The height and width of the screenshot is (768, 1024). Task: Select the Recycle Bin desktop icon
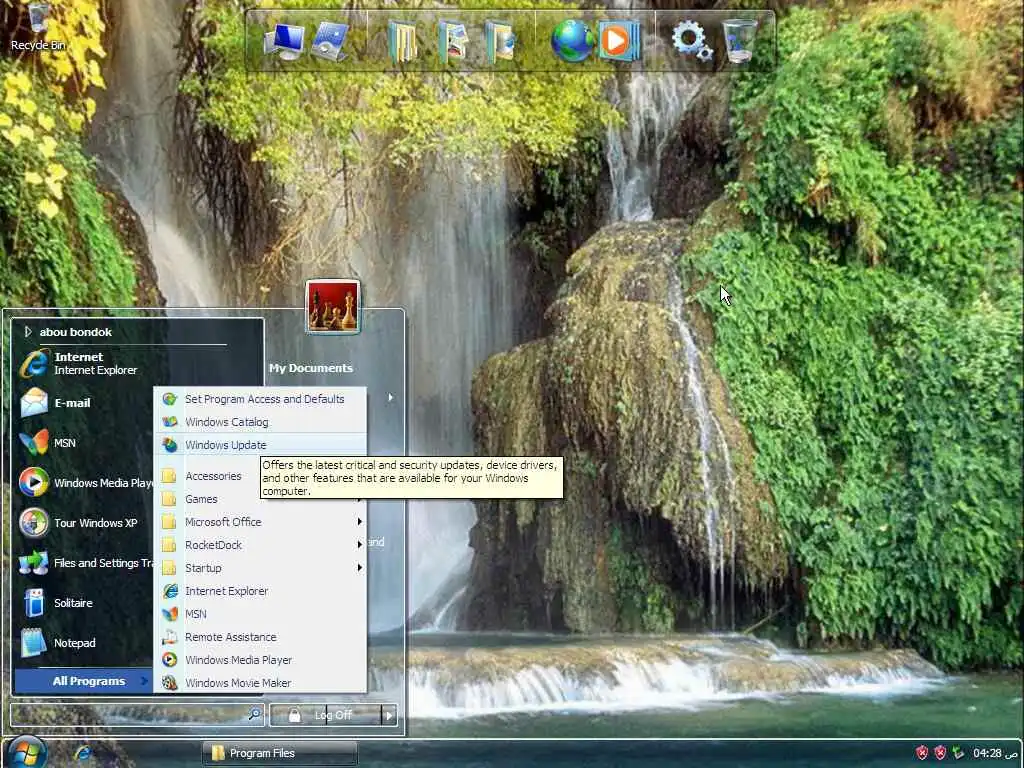click(38, 27)
